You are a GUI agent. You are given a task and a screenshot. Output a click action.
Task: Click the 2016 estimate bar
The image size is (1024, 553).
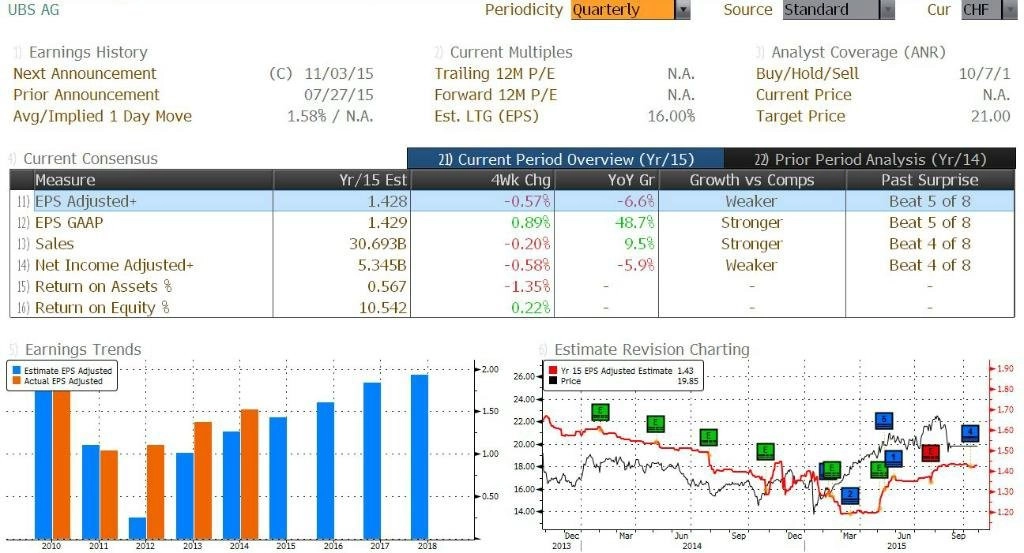[x=325, y=471]
